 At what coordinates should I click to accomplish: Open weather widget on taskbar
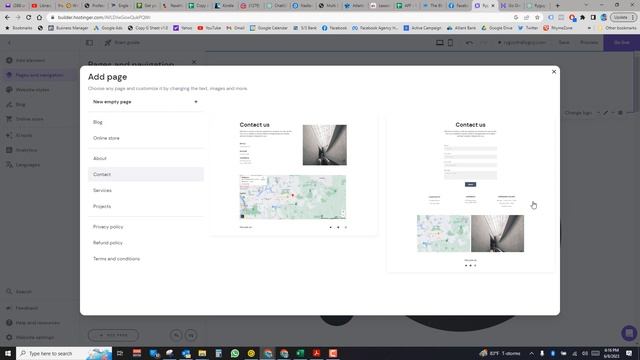pos(501,353)
